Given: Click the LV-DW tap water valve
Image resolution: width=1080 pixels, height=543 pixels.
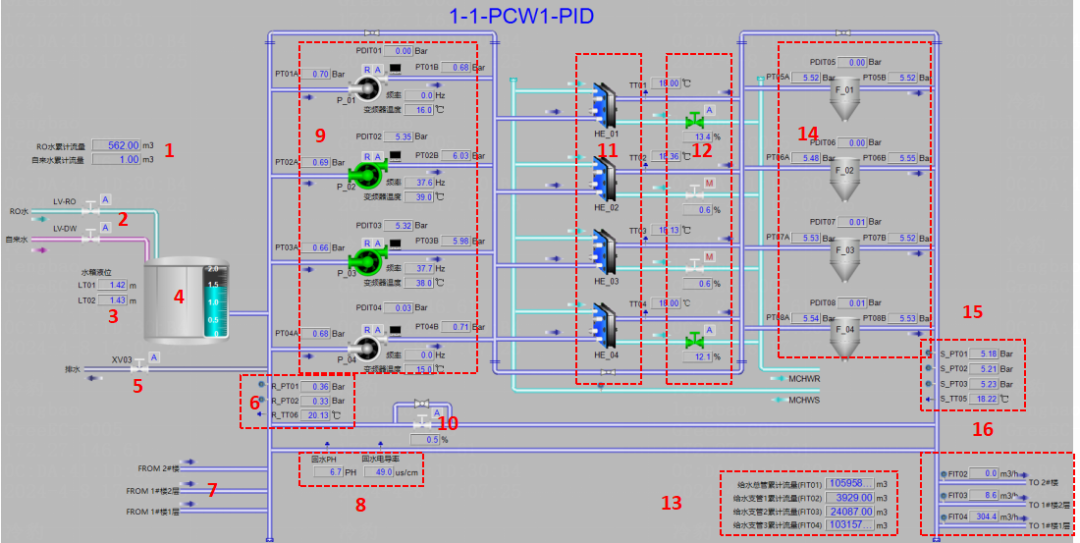Looking at the screenshot, I should pos(90,236).
